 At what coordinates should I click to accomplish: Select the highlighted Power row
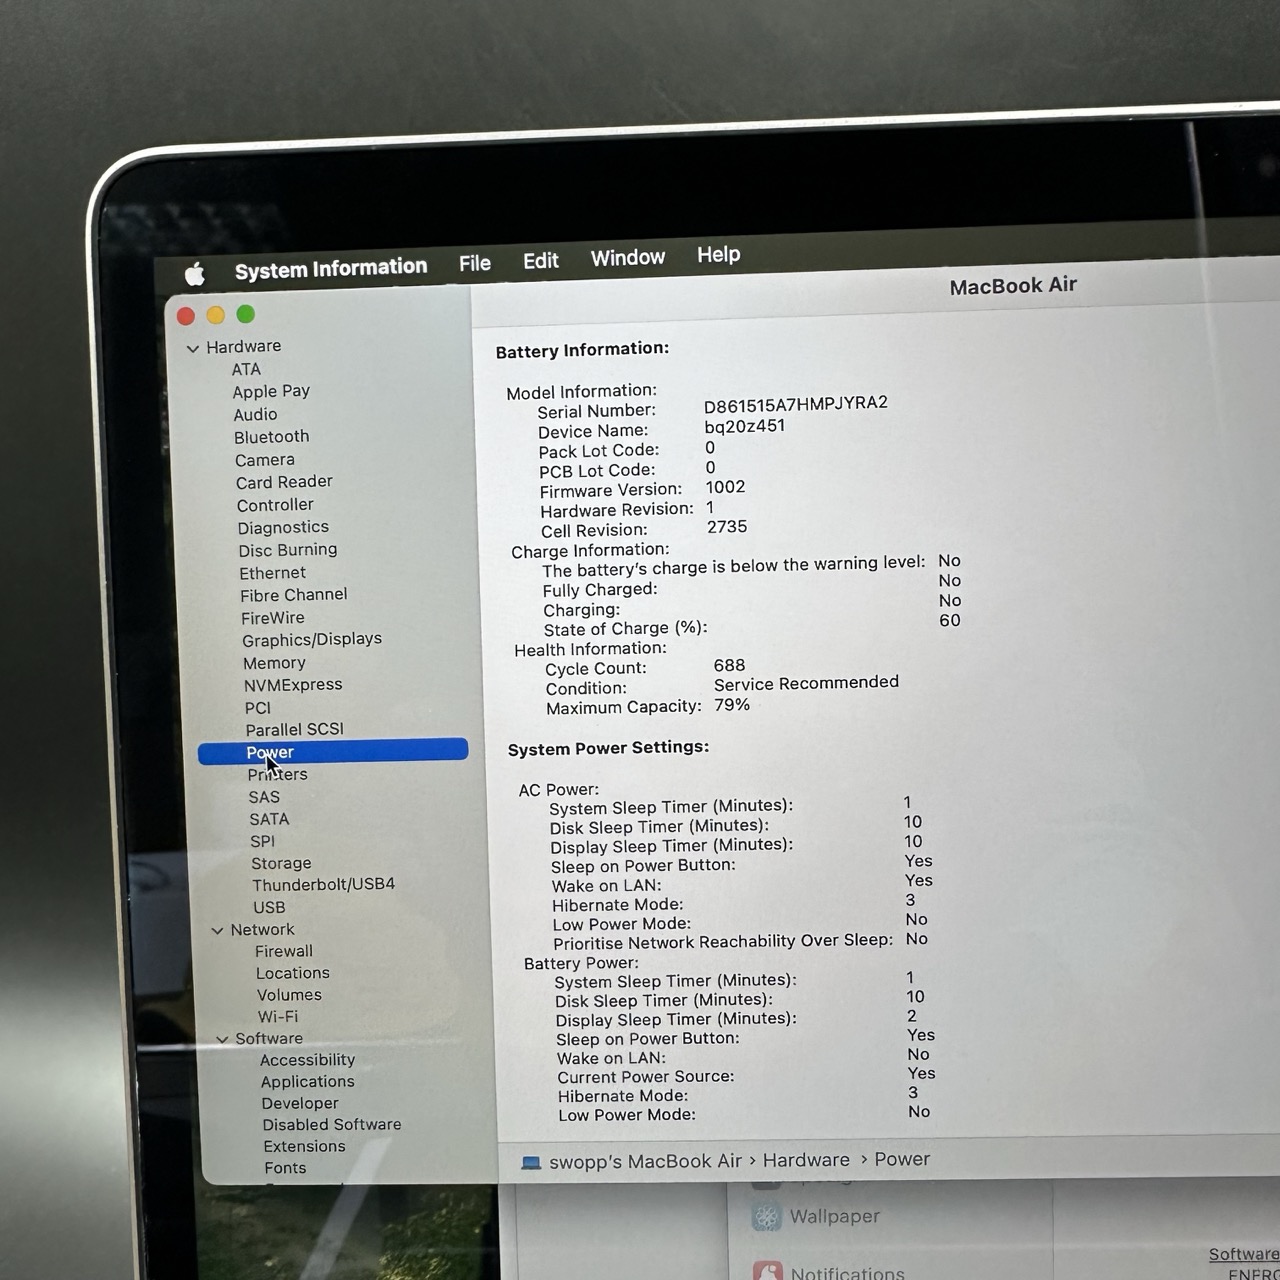click(x=333, y=751)
